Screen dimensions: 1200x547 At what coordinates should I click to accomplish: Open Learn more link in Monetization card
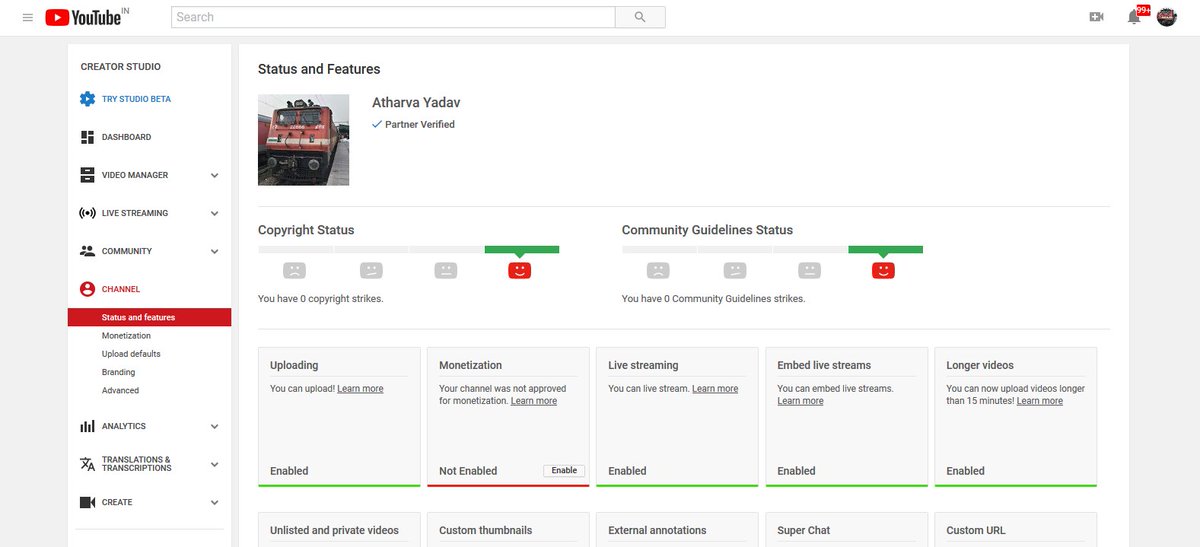pos(534,400)
